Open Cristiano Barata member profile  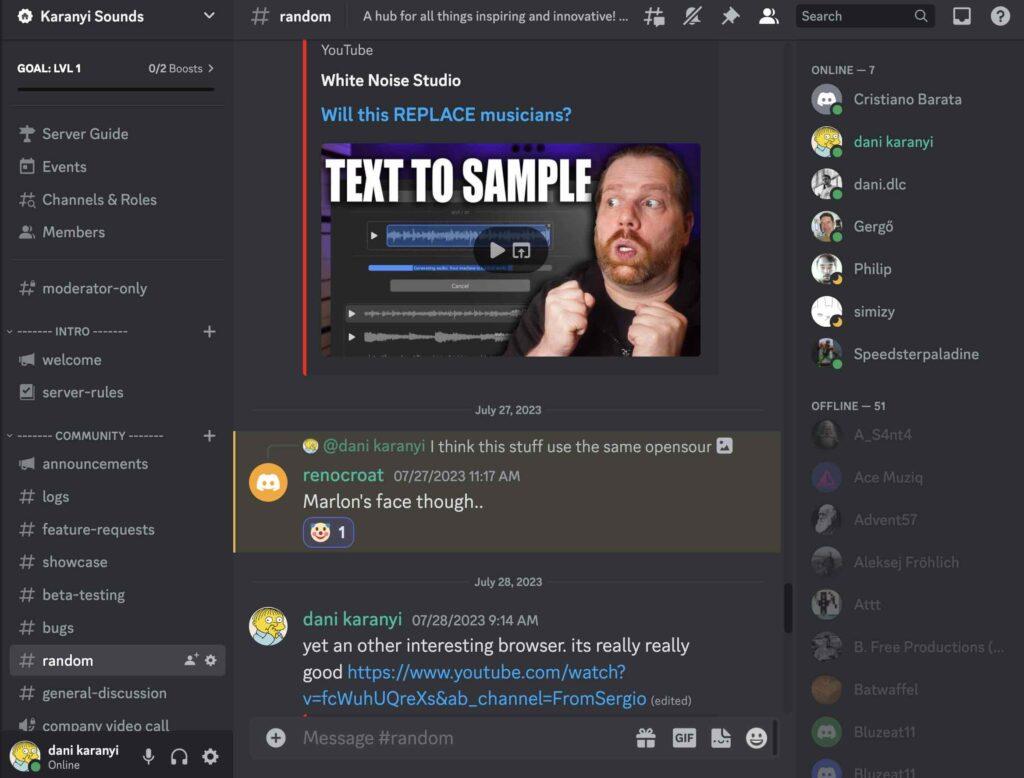pos(908,99)
